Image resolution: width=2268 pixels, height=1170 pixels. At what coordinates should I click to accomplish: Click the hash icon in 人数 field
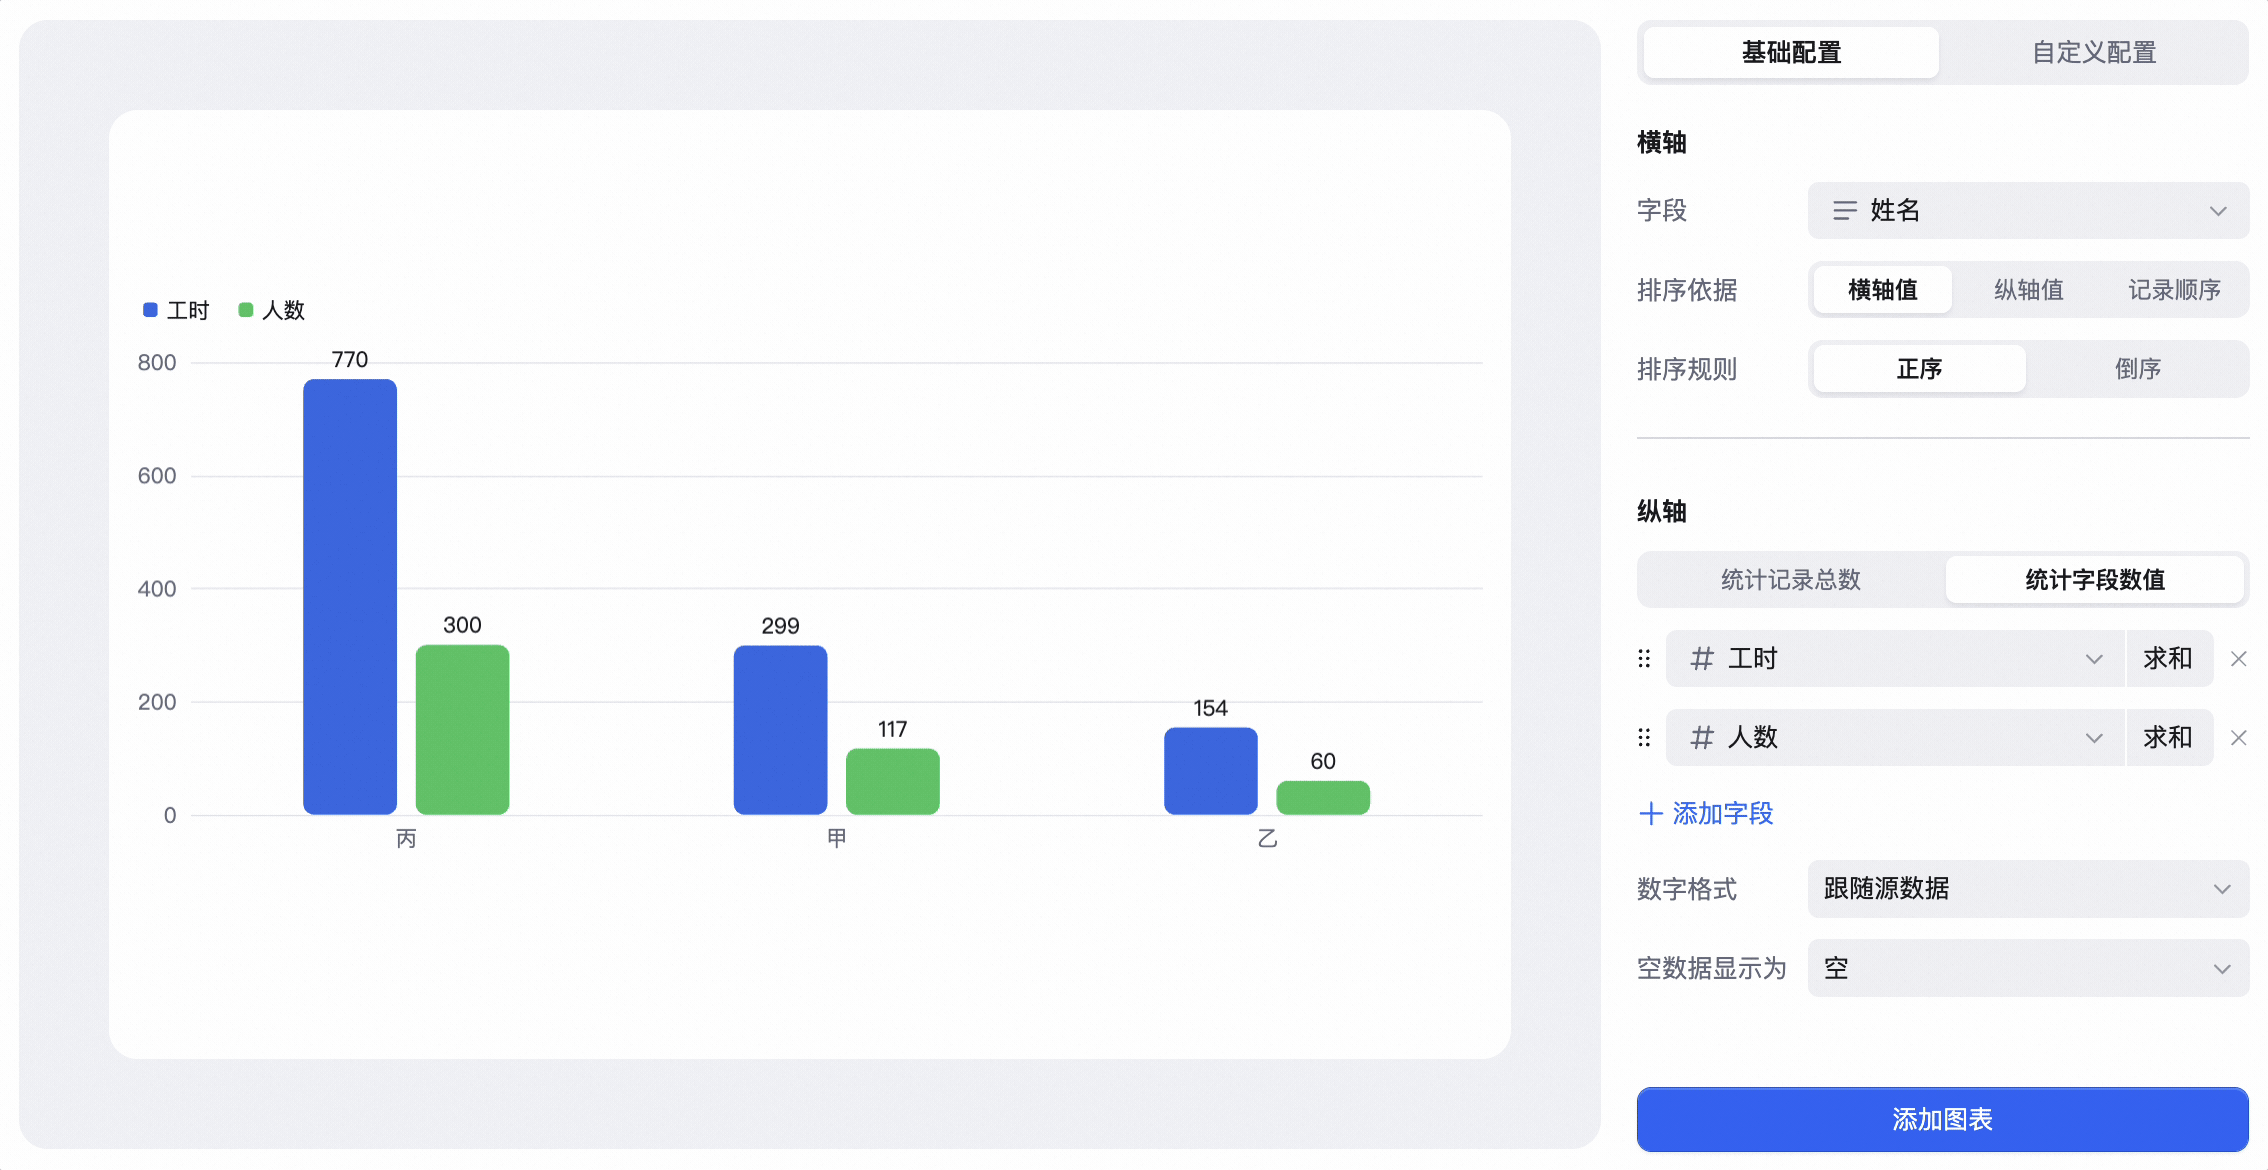coord(1702,738)
